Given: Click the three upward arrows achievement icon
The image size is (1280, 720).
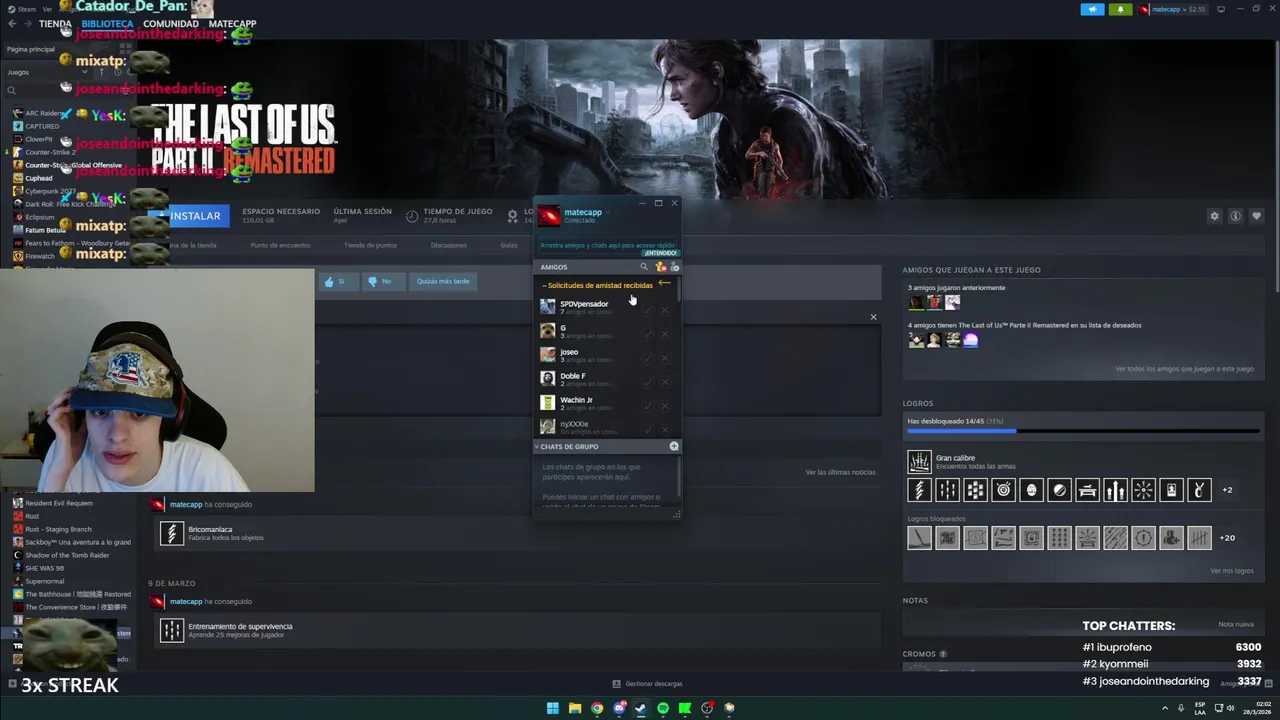Looking at the screenshot, I should 1115,490.
